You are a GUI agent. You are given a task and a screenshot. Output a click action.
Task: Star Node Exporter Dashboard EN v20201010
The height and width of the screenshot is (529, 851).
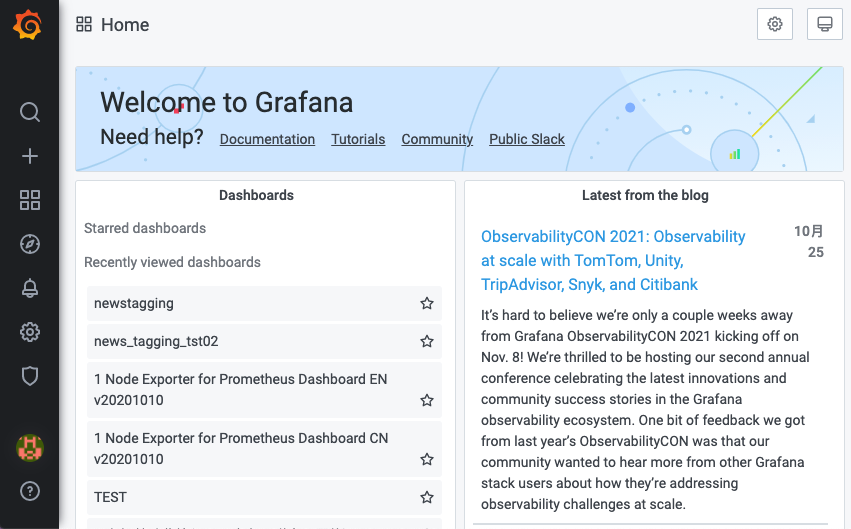[427, 400]
